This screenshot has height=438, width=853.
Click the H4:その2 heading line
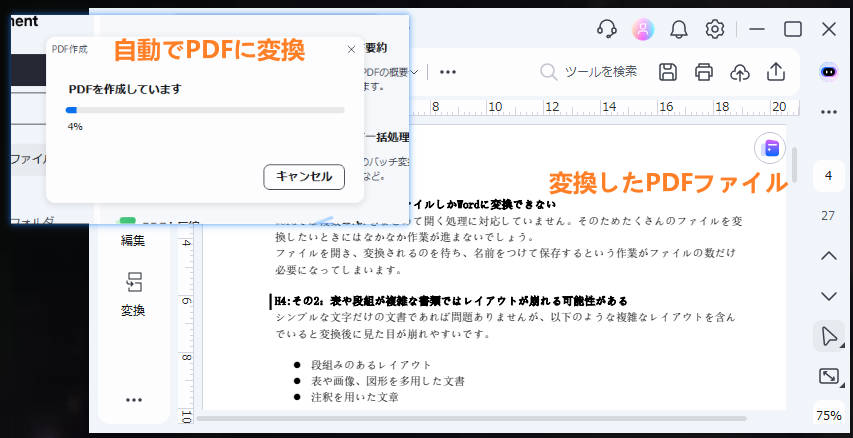[451, 301]
